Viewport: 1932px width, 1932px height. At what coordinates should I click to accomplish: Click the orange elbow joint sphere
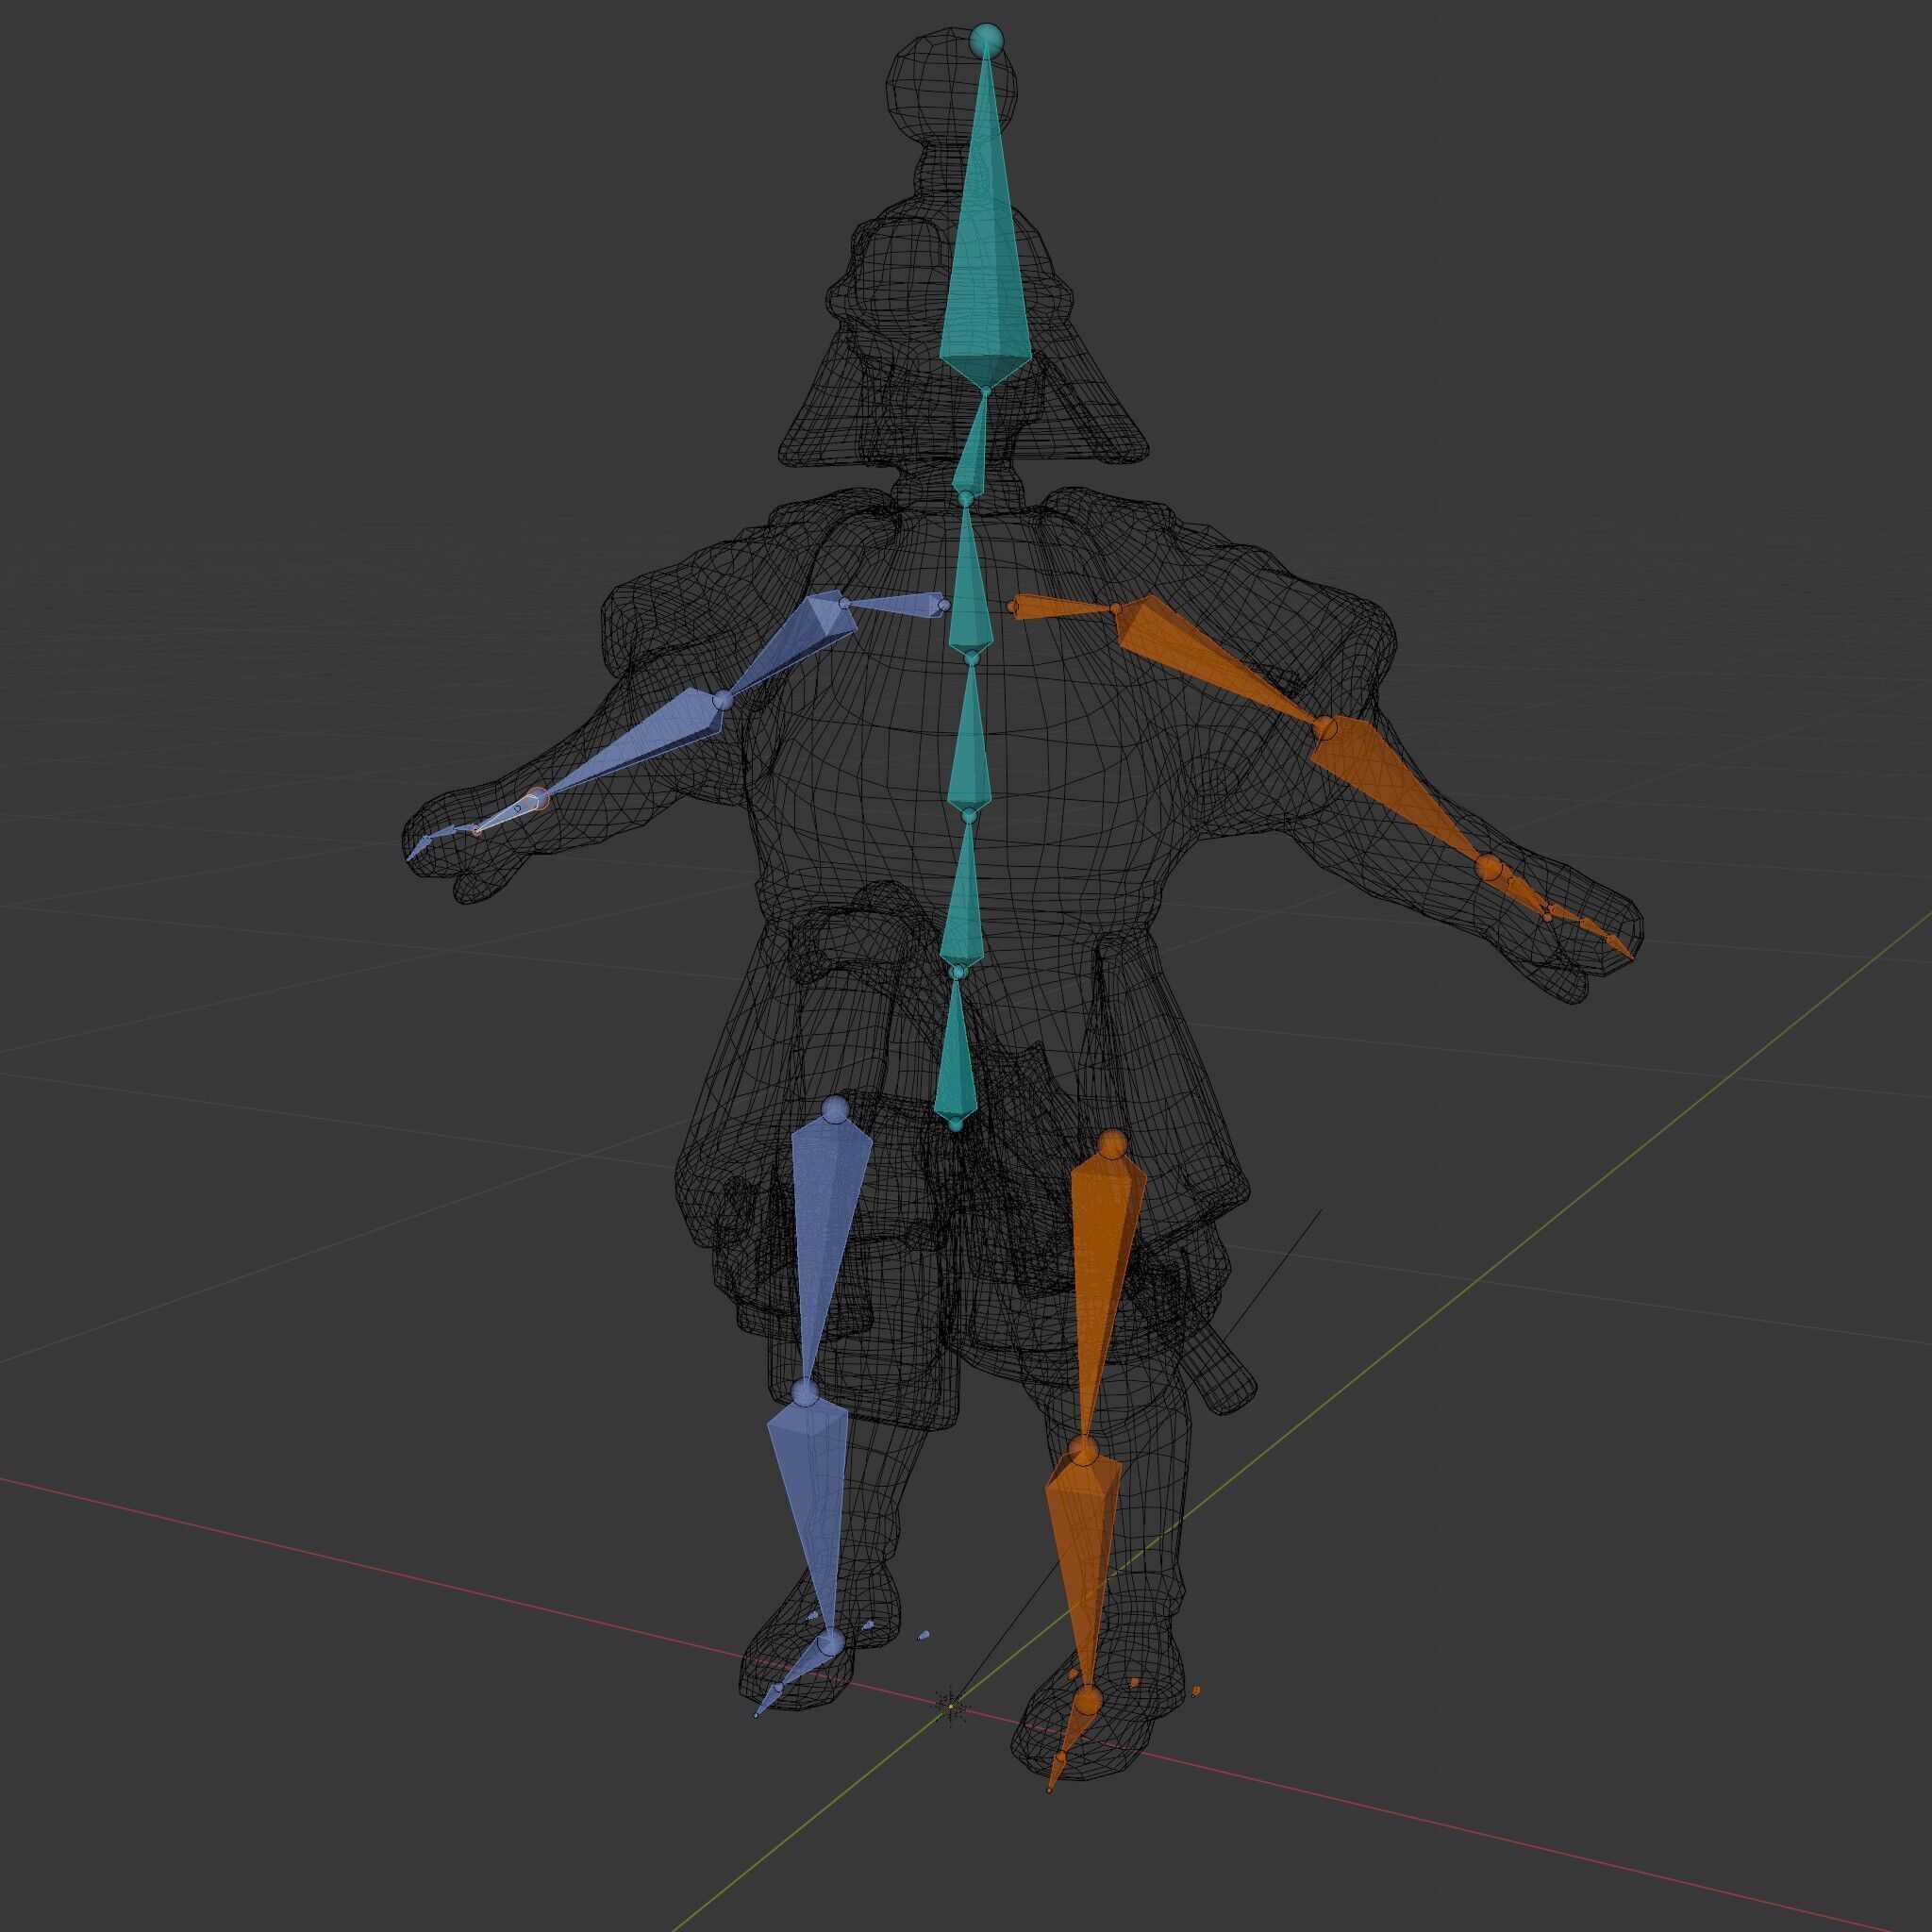click(1326, 728)
